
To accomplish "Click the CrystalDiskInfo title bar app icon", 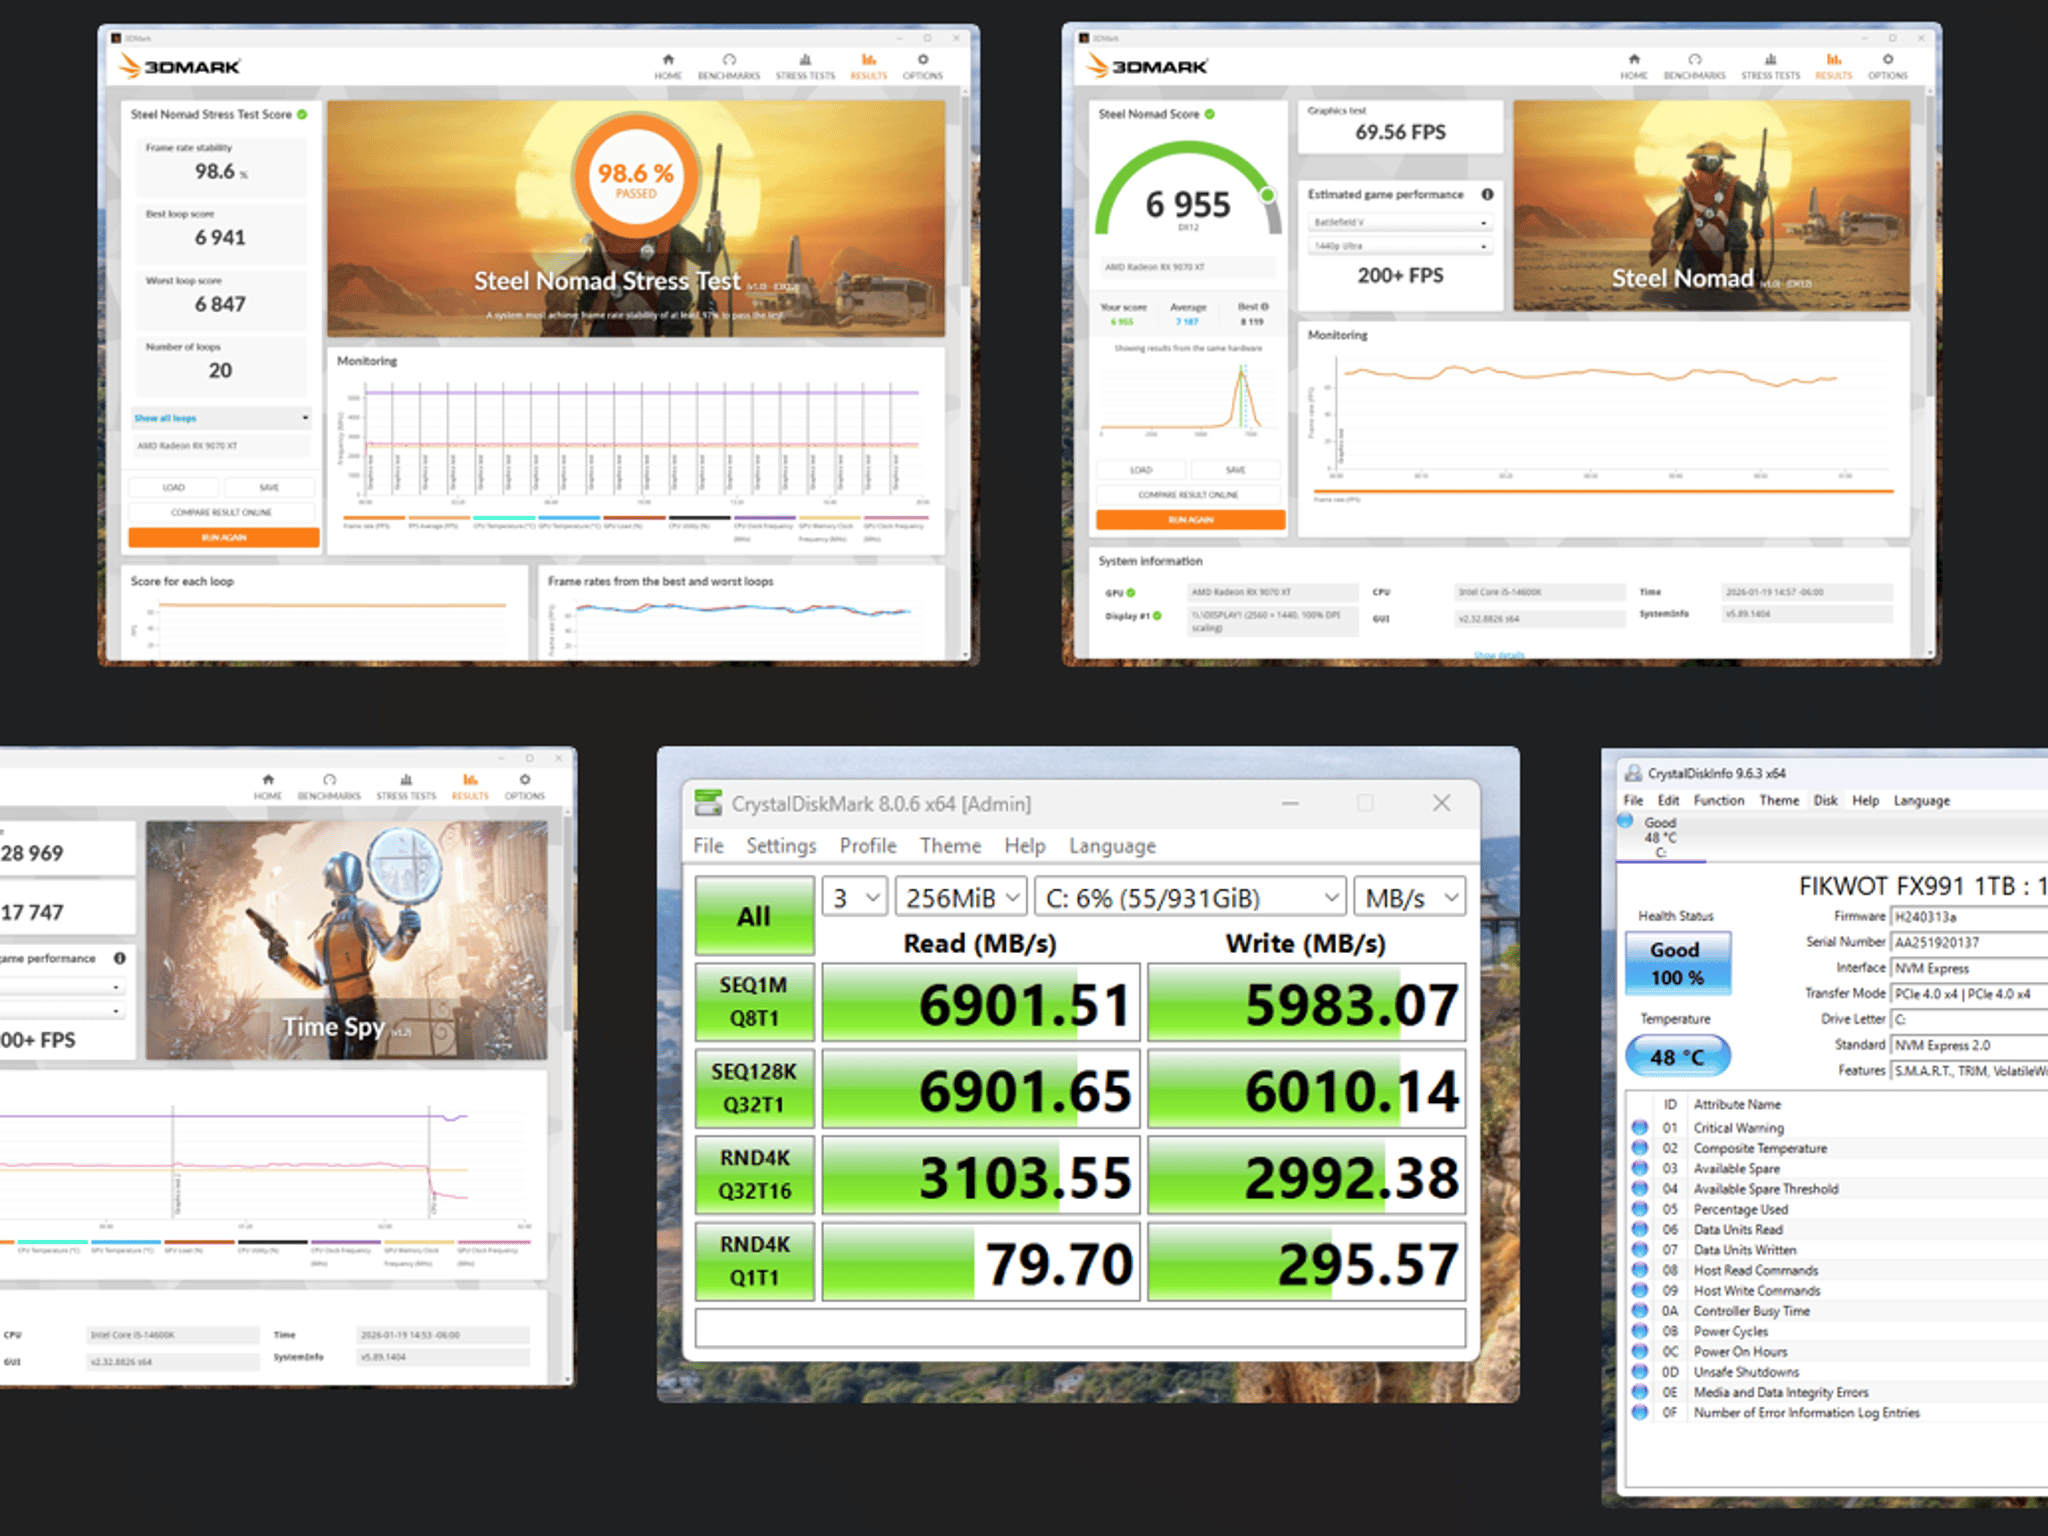I will pyautogui.click(x=1633, y=773).
